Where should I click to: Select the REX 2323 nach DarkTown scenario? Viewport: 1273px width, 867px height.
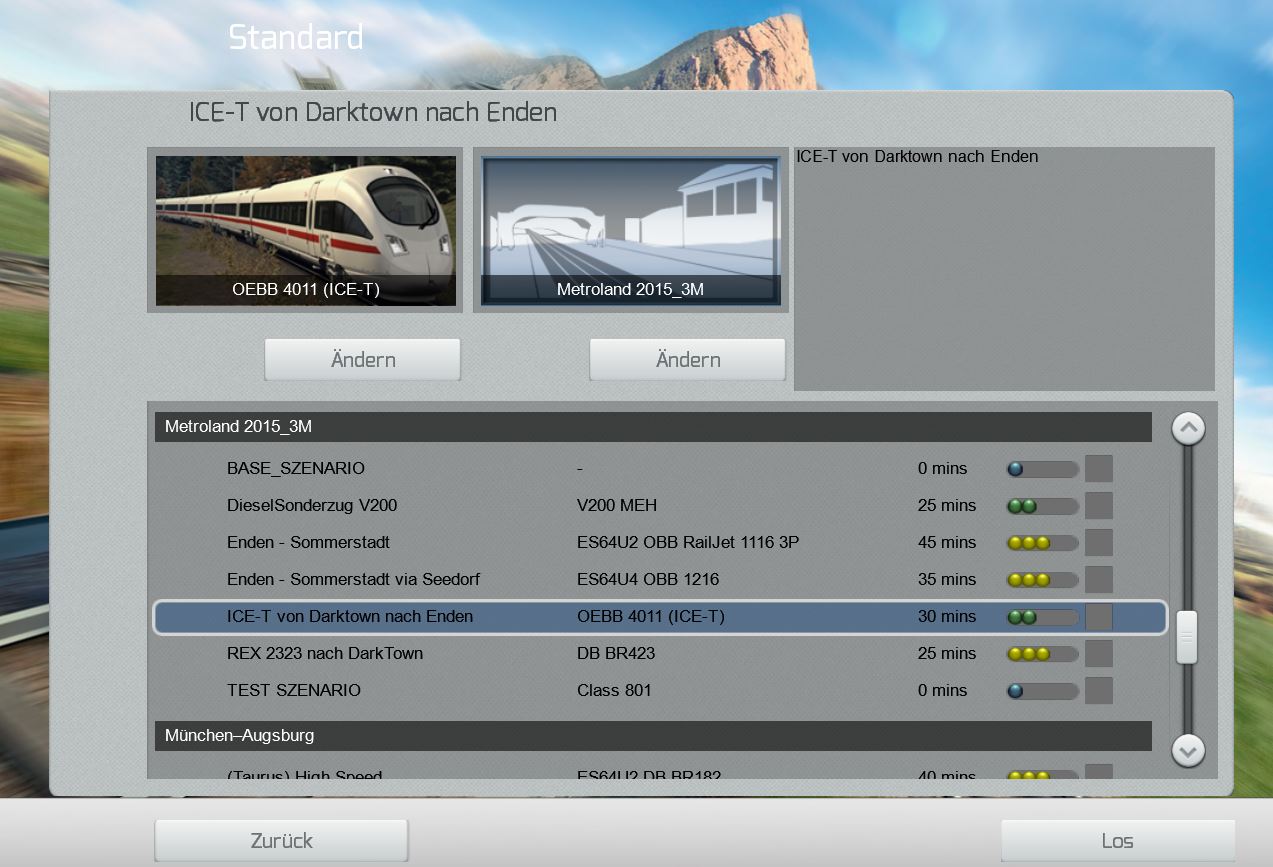pyautogui.click(x=660, y=653)
